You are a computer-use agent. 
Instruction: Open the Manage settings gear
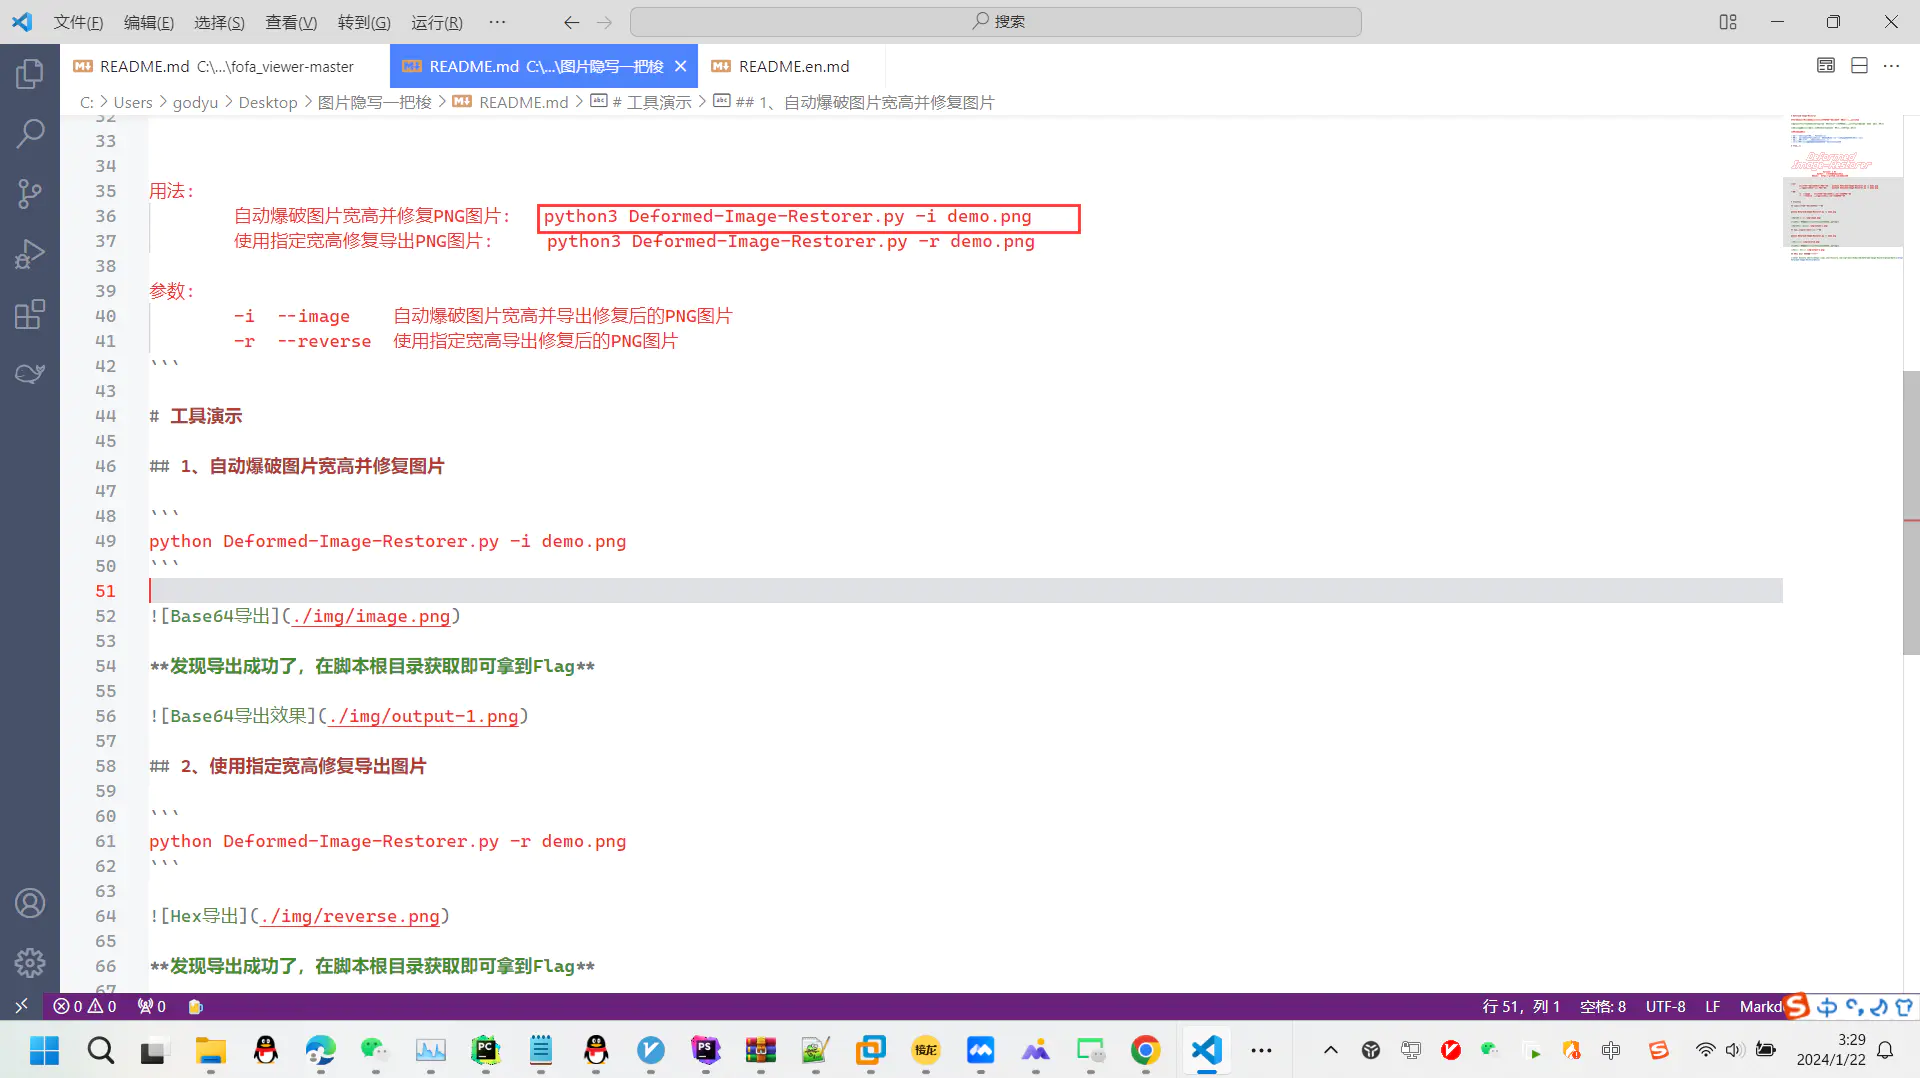[30, 963]
